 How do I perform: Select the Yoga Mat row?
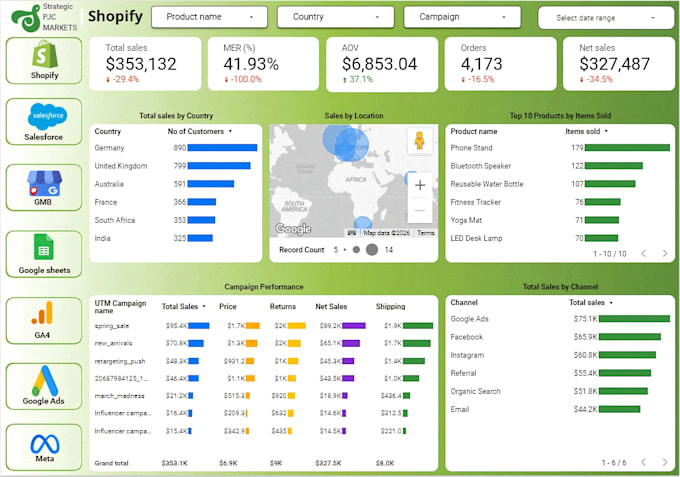tap(560, 220)
